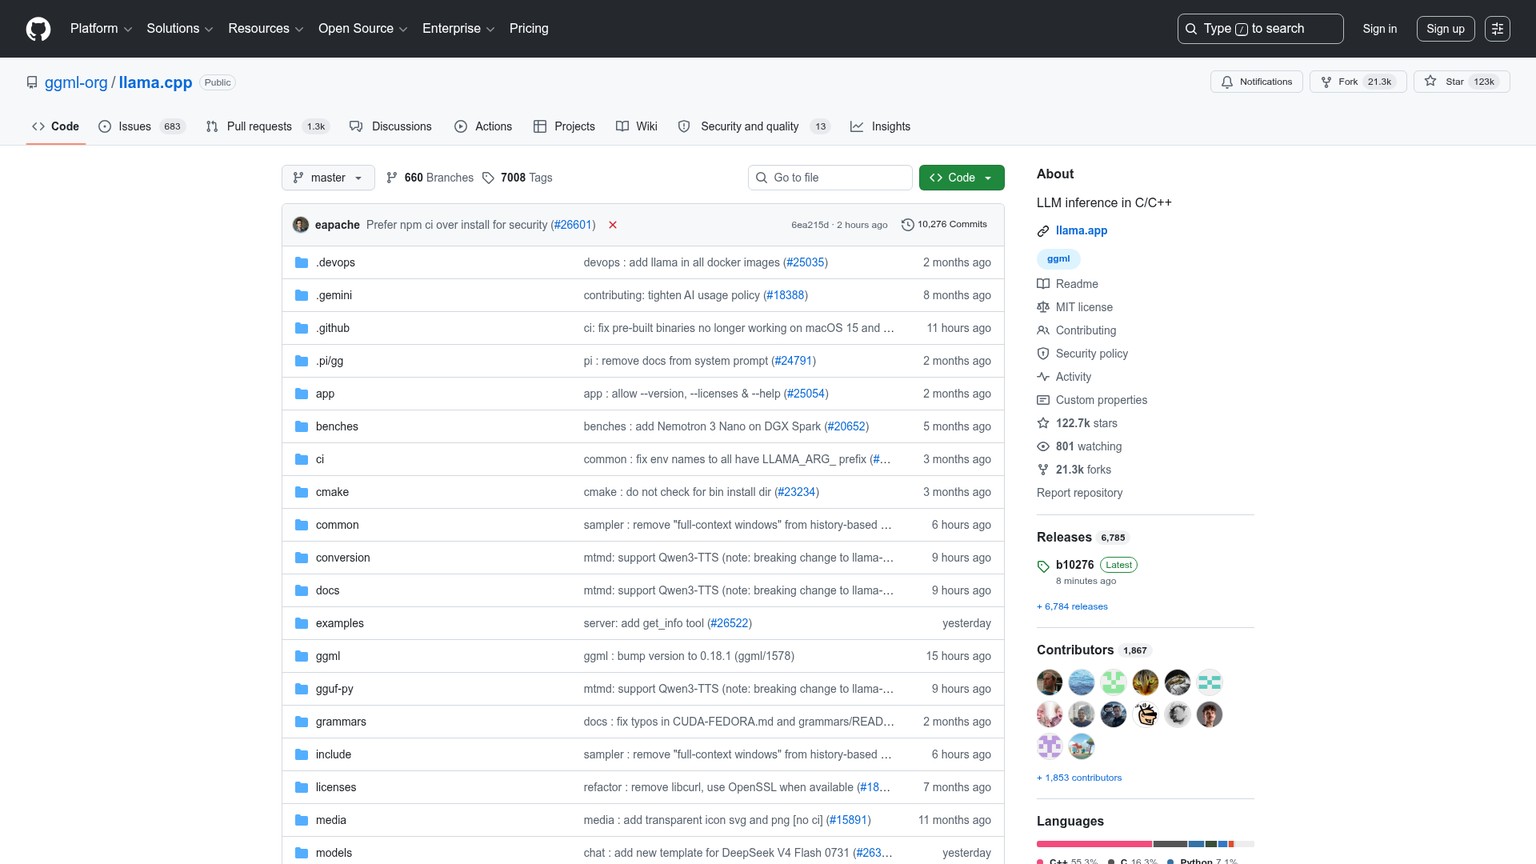Image resolution: width=1536 pixels, height=864 pixels.
Task: Open the ggml-org organization link
Action: 76,83
